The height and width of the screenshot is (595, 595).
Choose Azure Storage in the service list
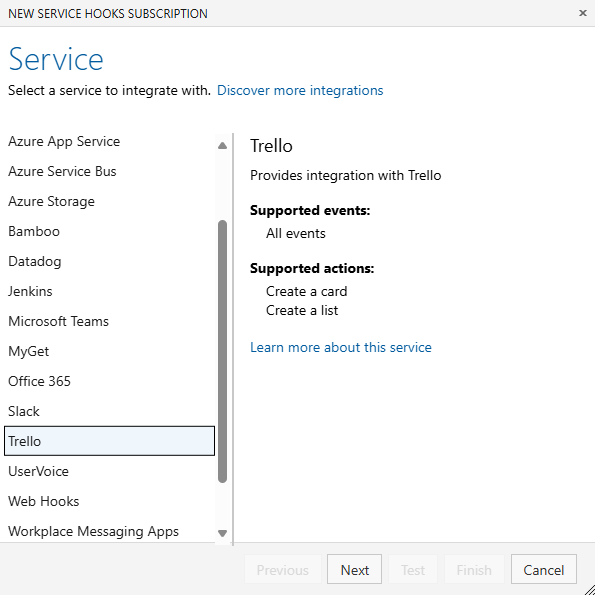(109, 201)
